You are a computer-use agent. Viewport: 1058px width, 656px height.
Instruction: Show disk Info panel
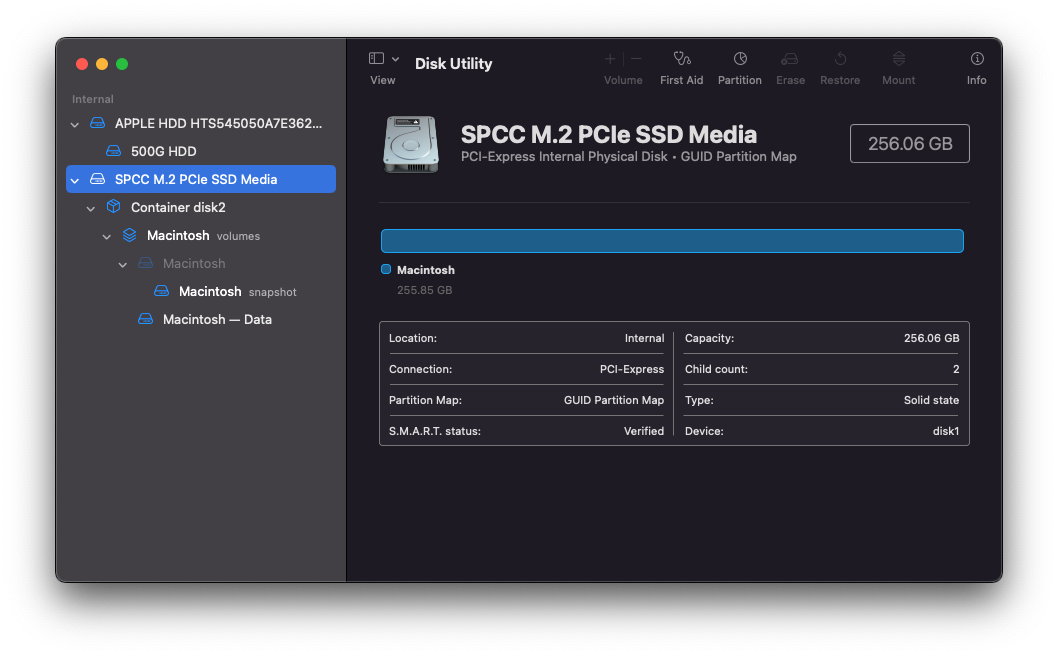click(x=977, y=59)
